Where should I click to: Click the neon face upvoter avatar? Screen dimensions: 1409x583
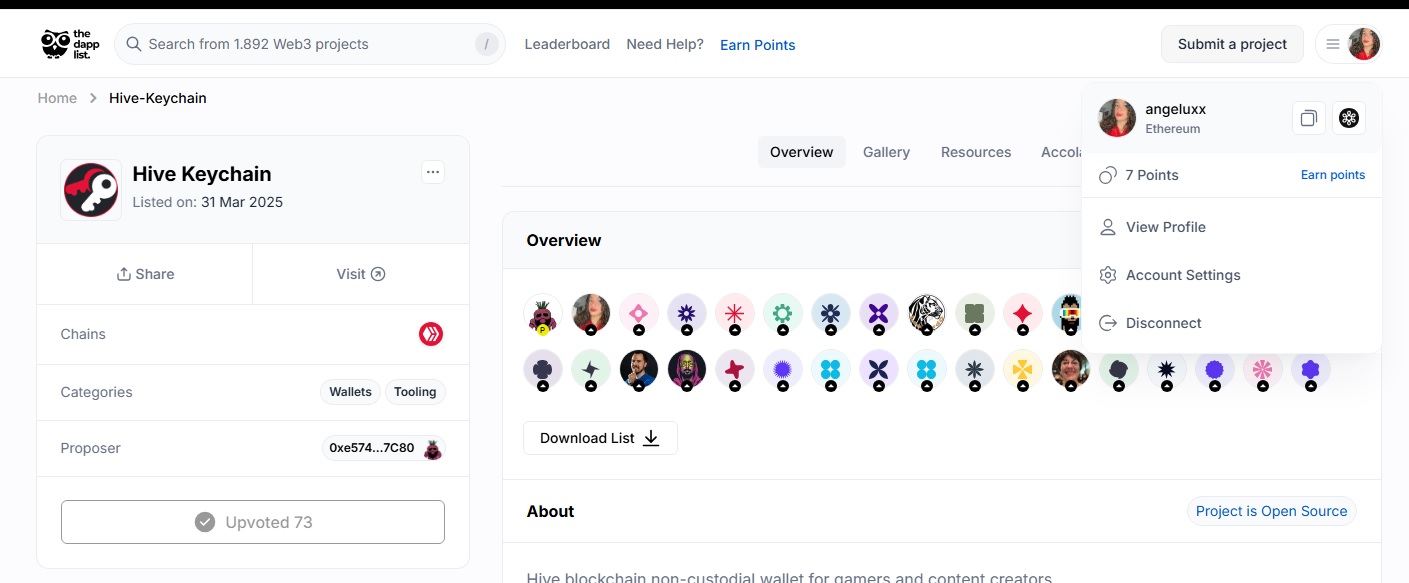point(687,370)
